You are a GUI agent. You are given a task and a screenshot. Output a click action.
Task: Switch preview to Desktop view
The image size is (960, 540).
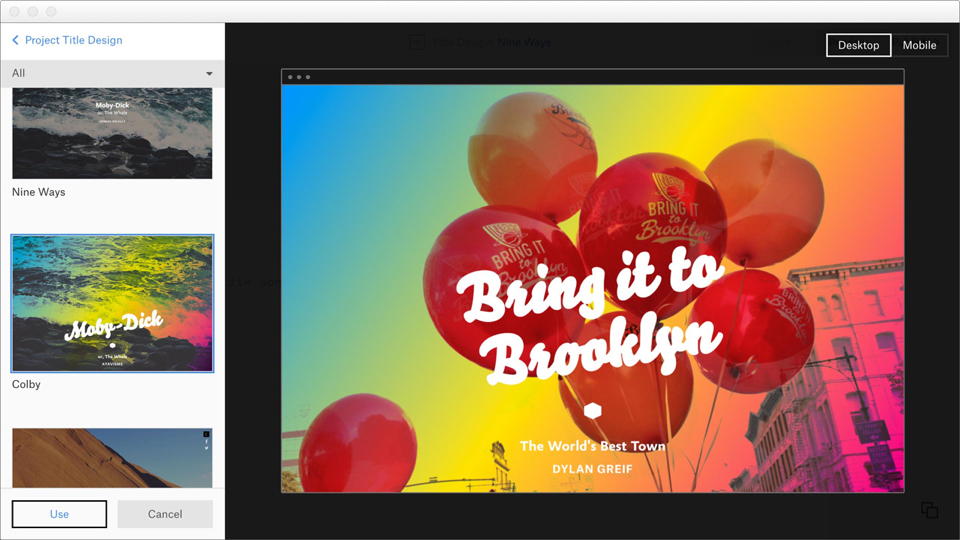click(x=858, y=46)
